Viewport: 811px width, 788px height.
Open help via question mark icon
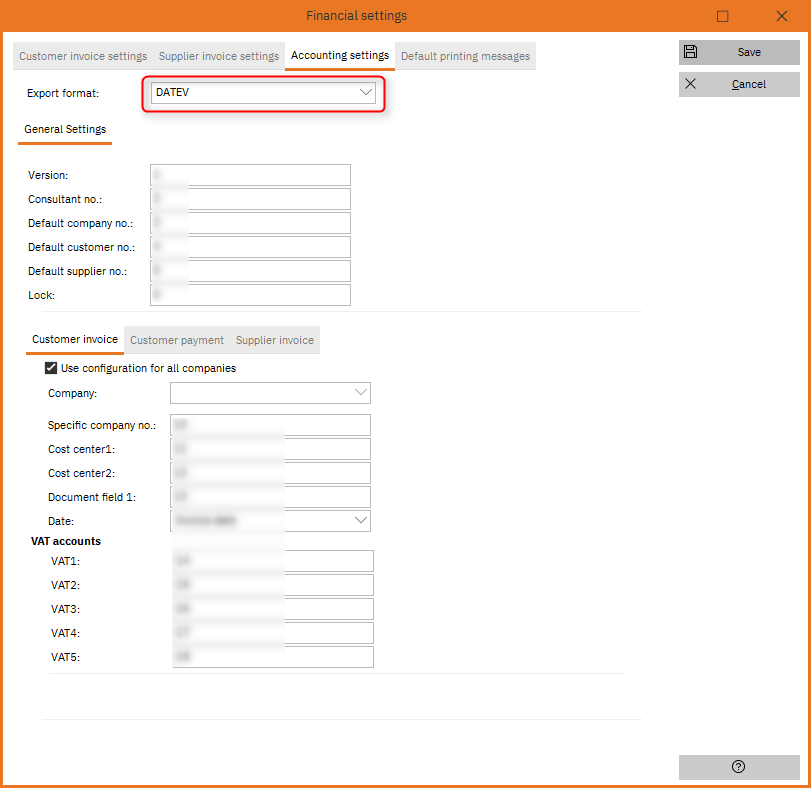[739, 766]
